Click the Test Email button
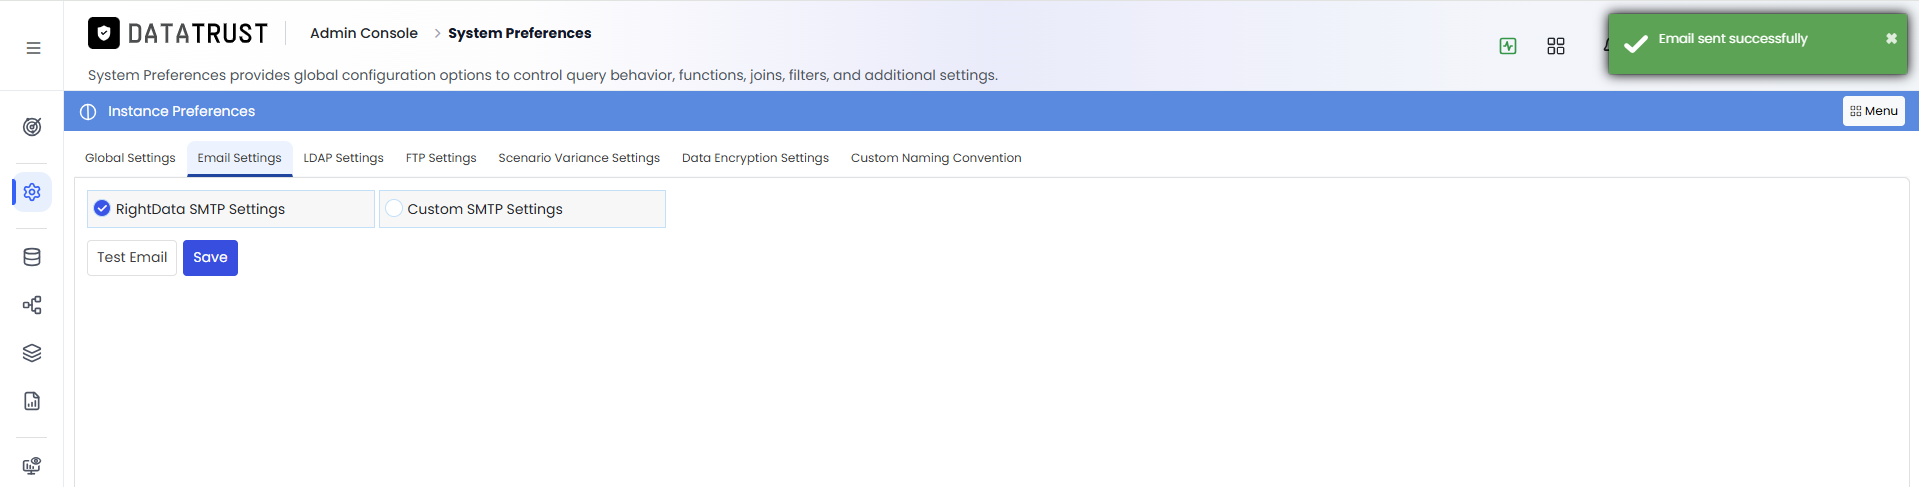 click(132, 258)
